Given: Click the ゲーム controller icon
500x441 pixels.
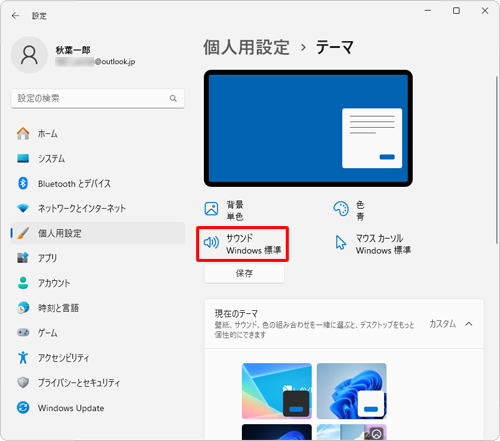Looking at the screenshot, I should pyautogui.click(x=23, y=332).
